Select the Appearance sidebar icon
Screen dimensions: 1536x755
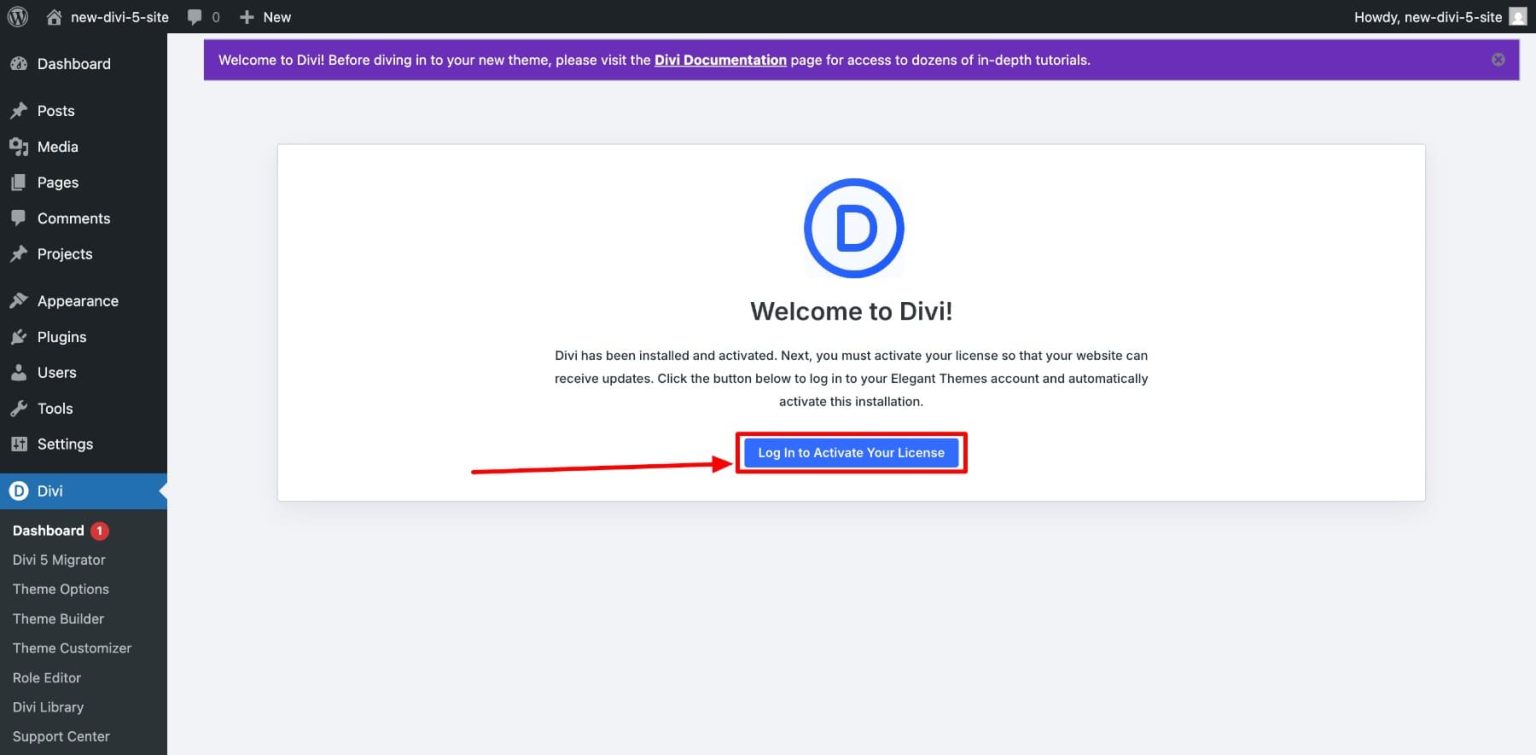coord(19,300)
